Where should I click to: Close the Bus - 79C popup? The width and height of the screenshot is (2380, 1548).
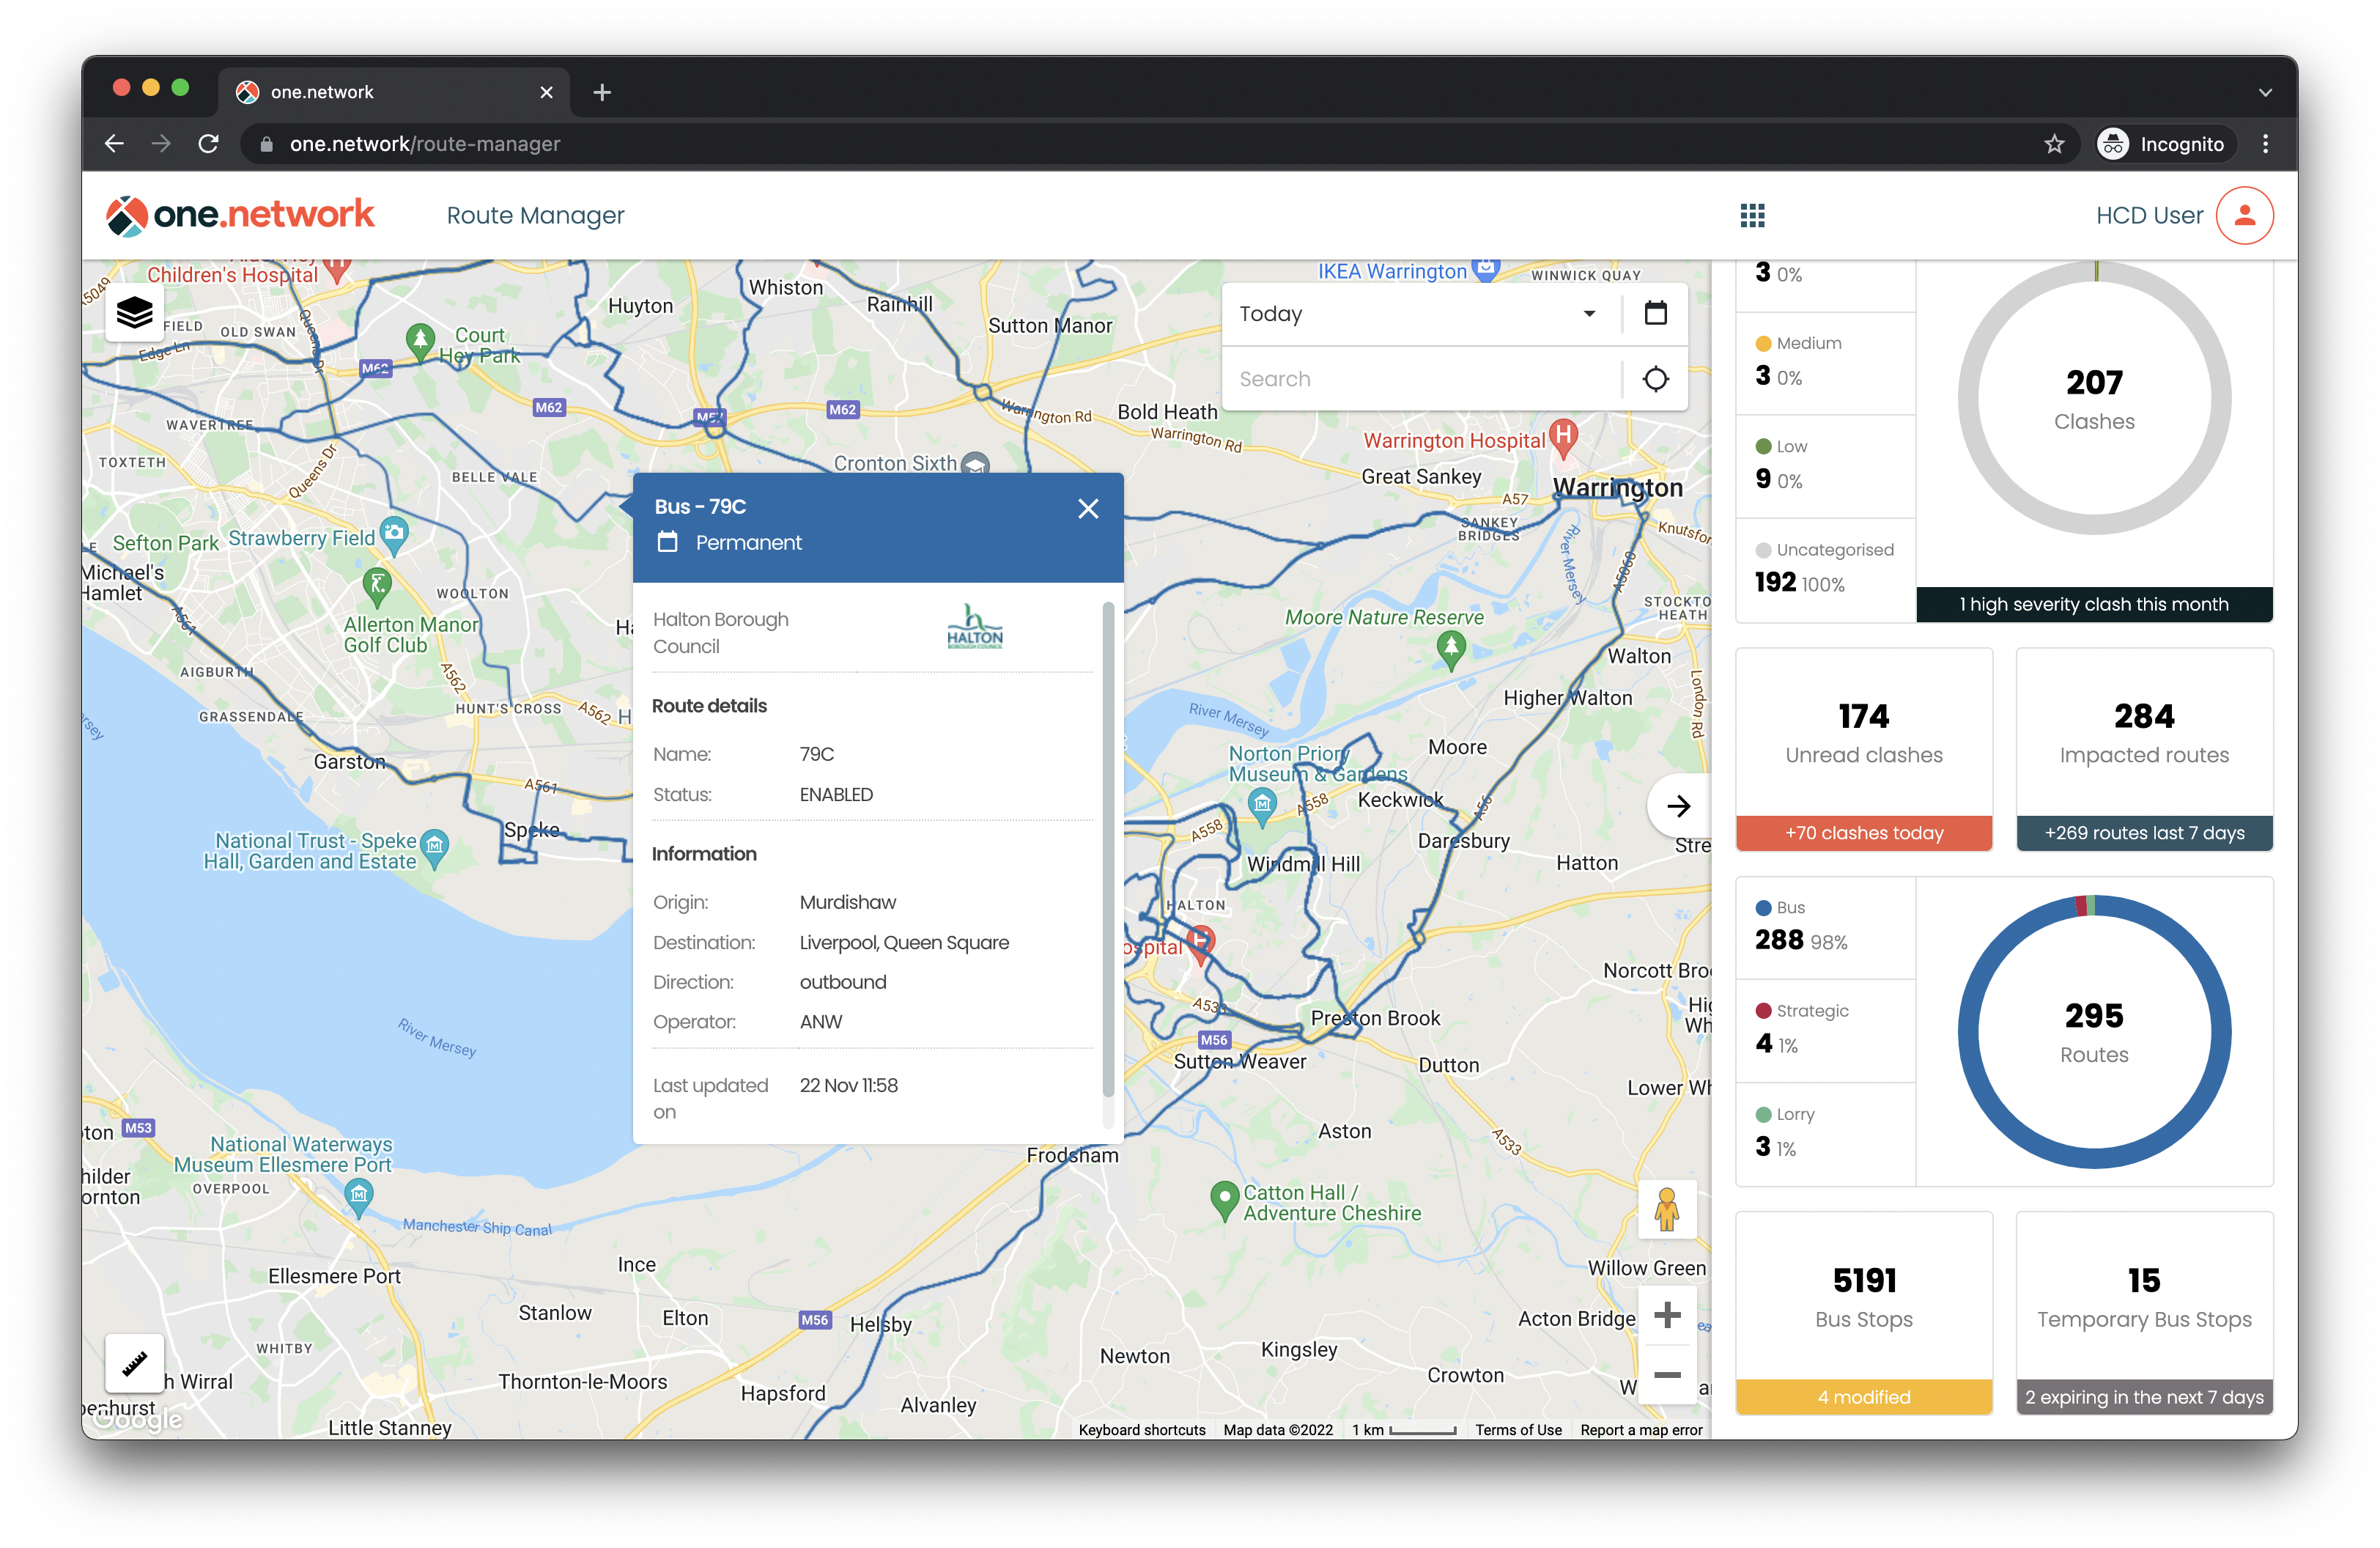1088,509
